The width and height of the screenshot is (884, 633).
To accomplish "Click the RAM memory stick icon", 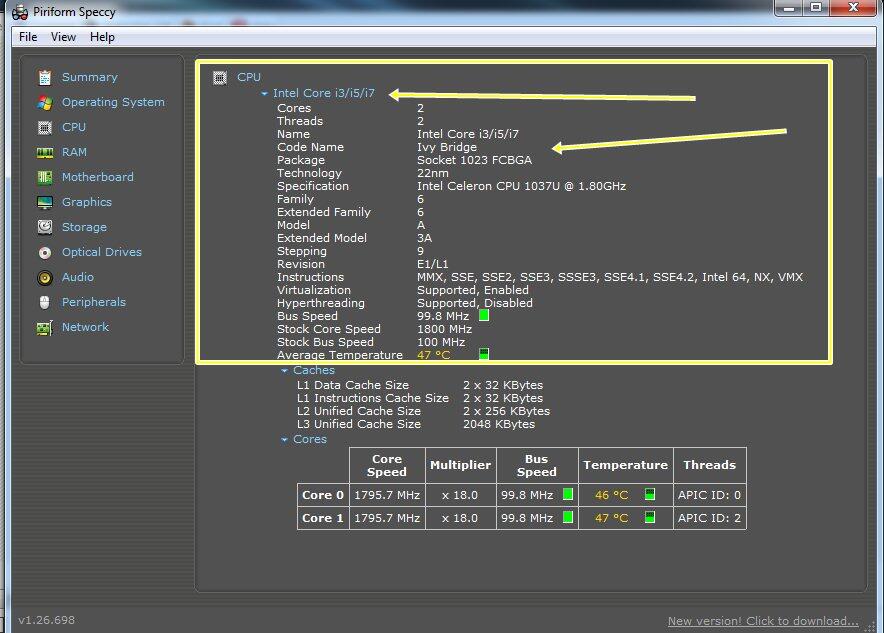I will click(x=45, y=153).
